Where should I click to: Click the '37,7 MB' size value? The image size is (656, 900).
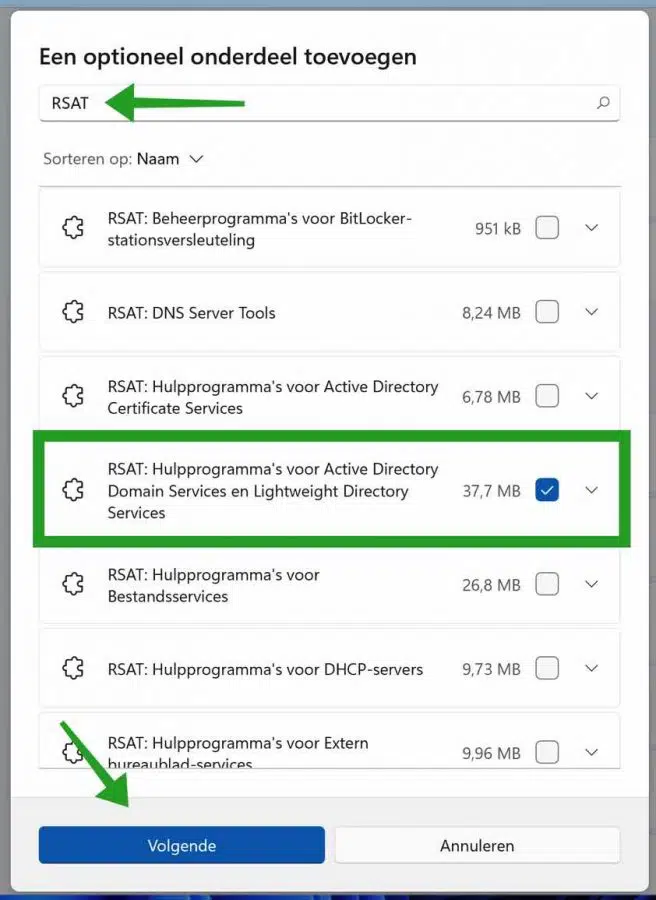pos(491,491)
